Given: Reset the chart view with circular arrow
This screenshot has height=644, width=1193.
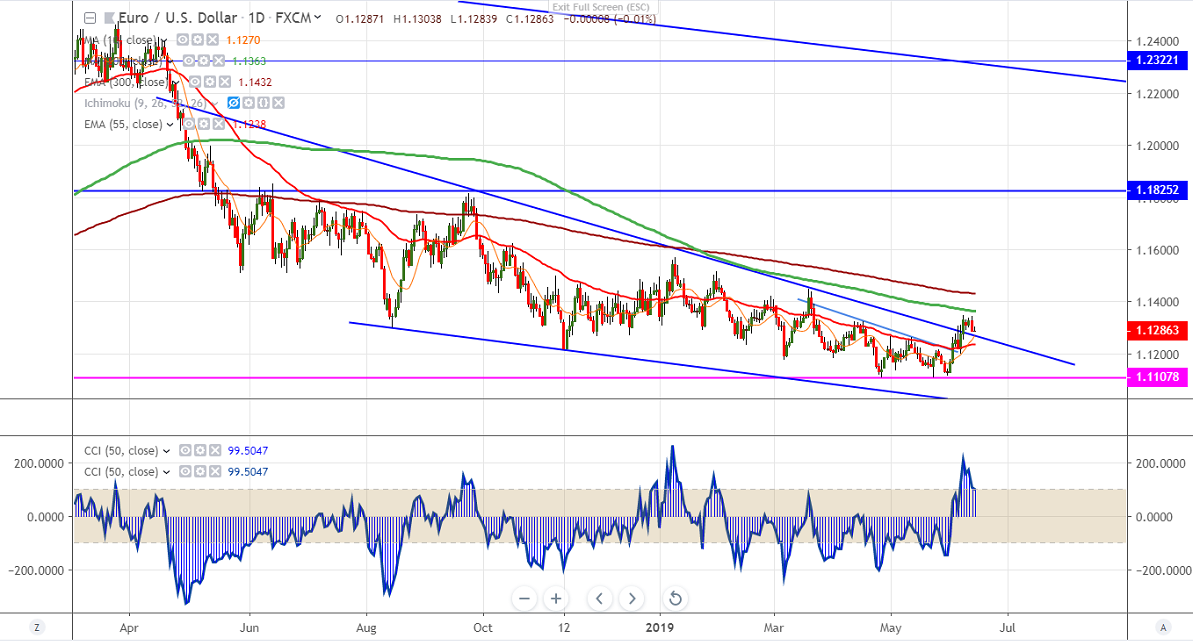Looking at the screenshot, I should point(675,598).
